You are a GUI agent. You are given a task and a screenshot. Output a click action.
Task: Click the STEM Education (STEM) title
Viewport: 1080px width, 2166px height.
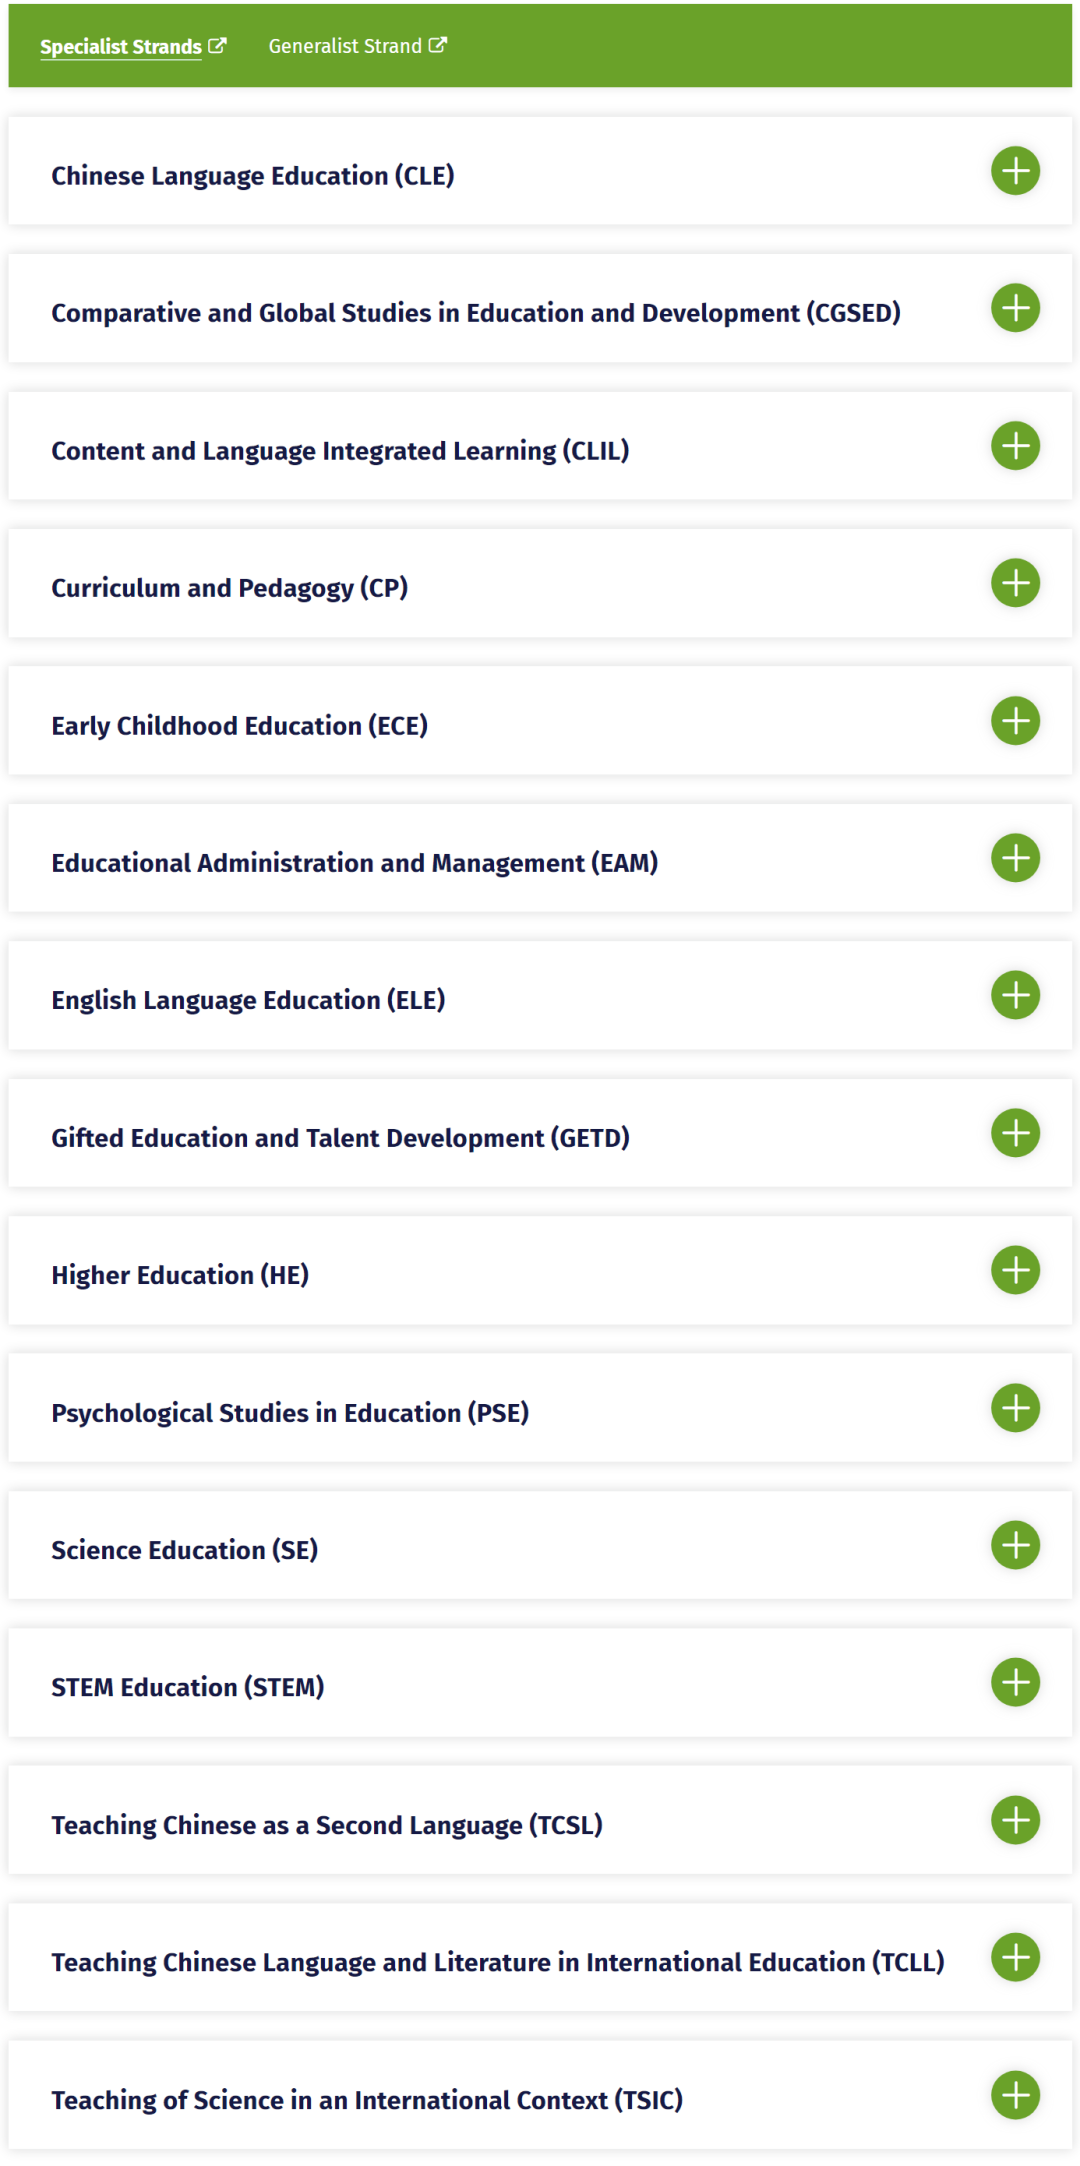click(x=188, y=1687)
